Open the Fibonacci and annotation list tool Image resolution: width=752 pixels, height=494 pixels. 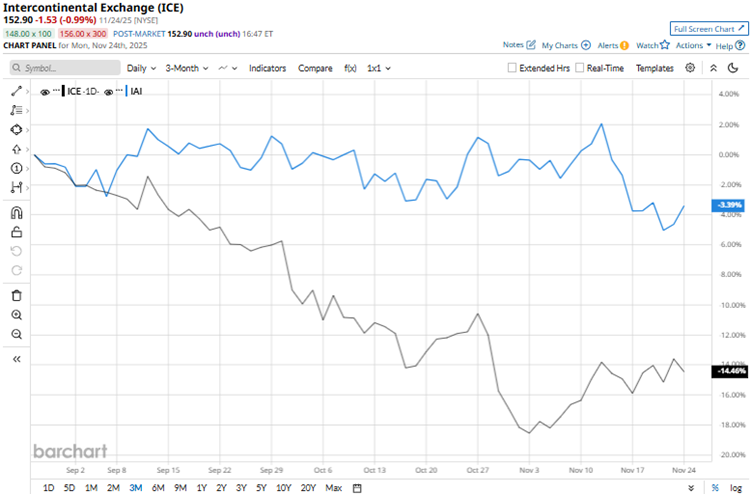tap(16, 110)
